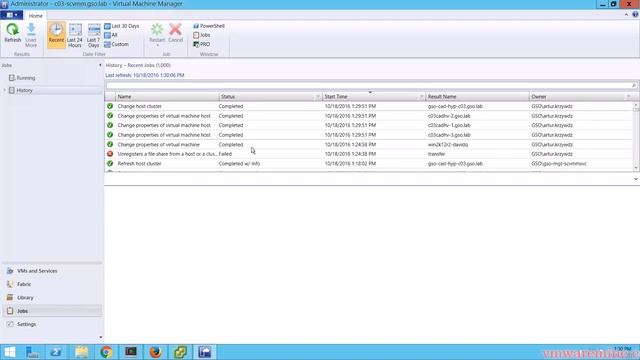Open the application file menu button
Screen dimensions: 640x360
click(12, 15)
